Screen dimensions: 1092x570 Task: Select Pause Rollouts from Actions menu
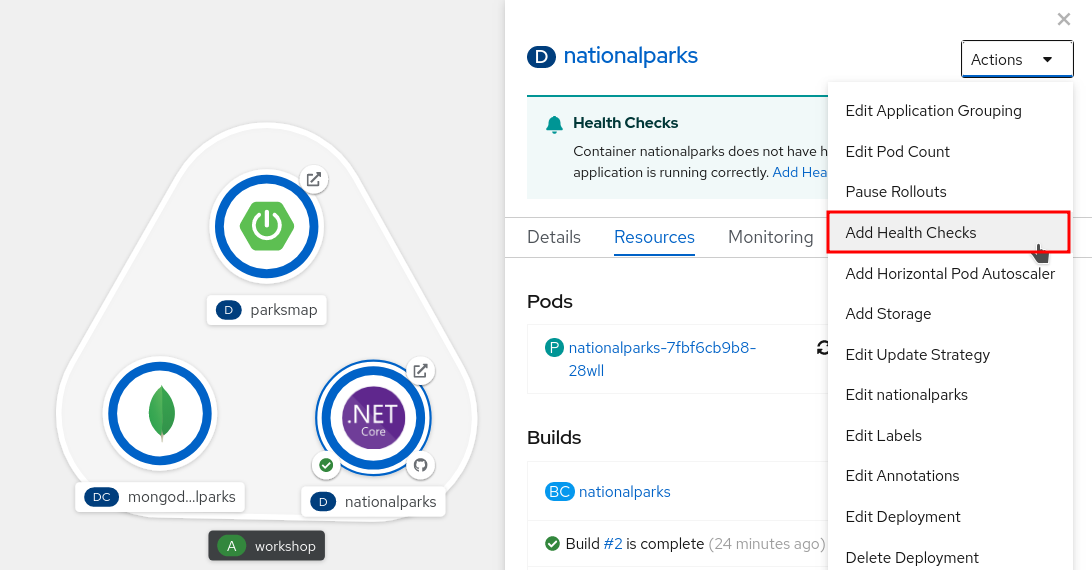click(895, 192)
